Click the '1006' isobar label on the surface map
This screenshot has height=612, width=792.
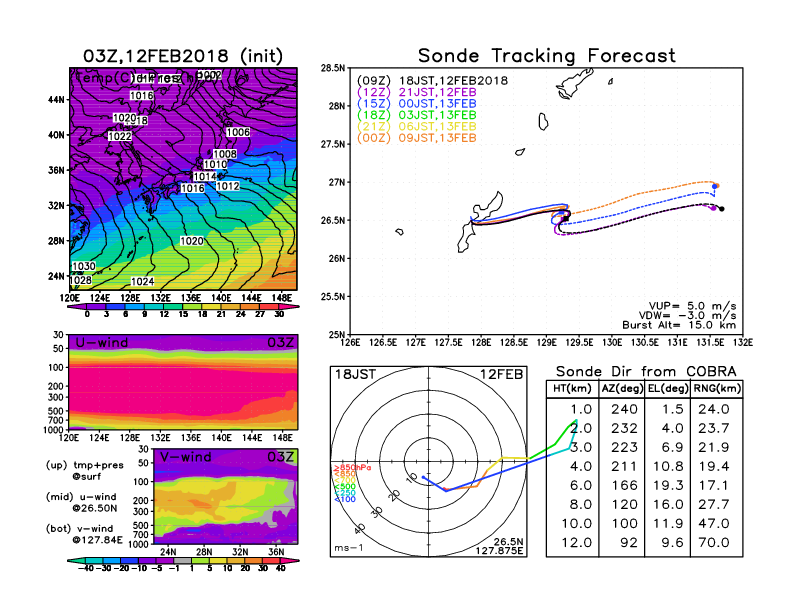(238, 132)
